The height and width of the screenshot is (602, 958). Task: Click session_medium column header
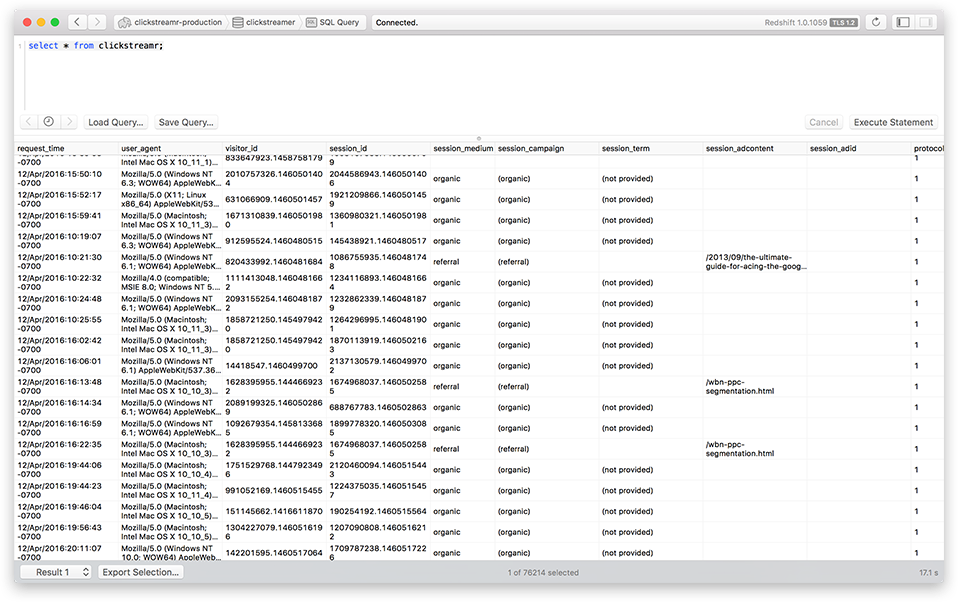point(463,149)
